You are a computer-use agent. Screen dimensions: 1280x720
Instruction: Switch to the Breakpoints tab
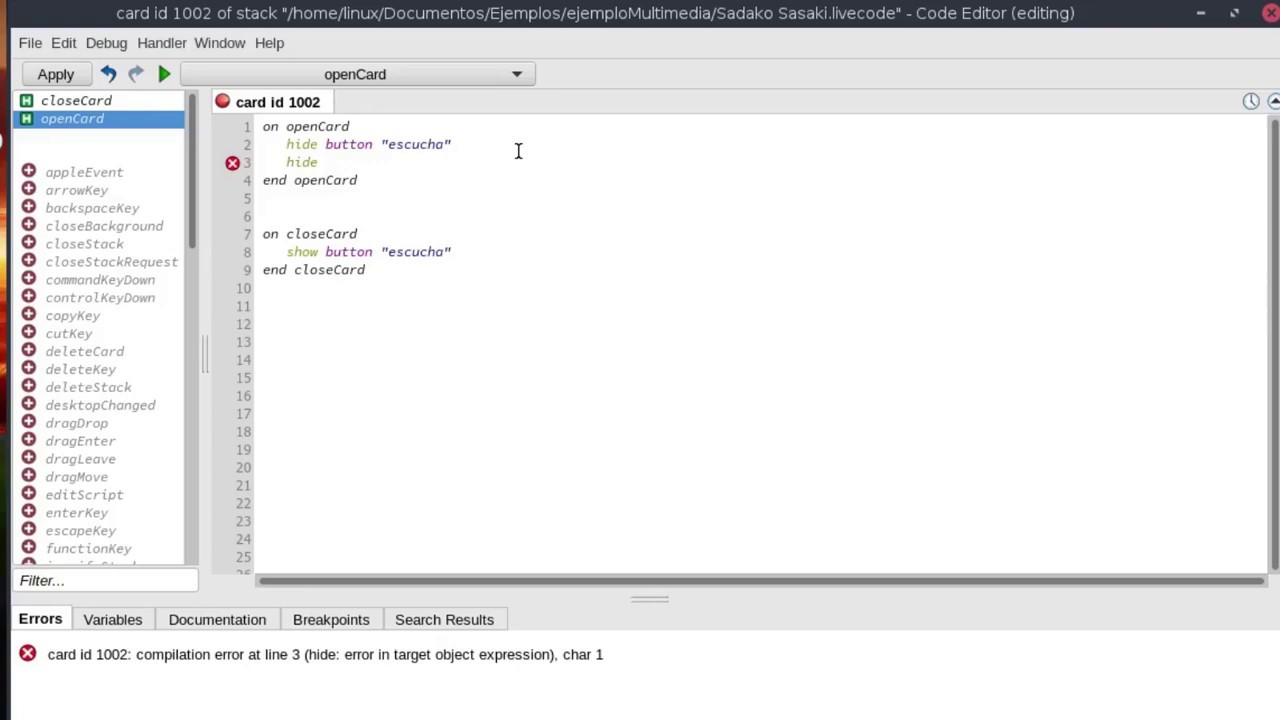pyautogui.click(x=331, y=620)
